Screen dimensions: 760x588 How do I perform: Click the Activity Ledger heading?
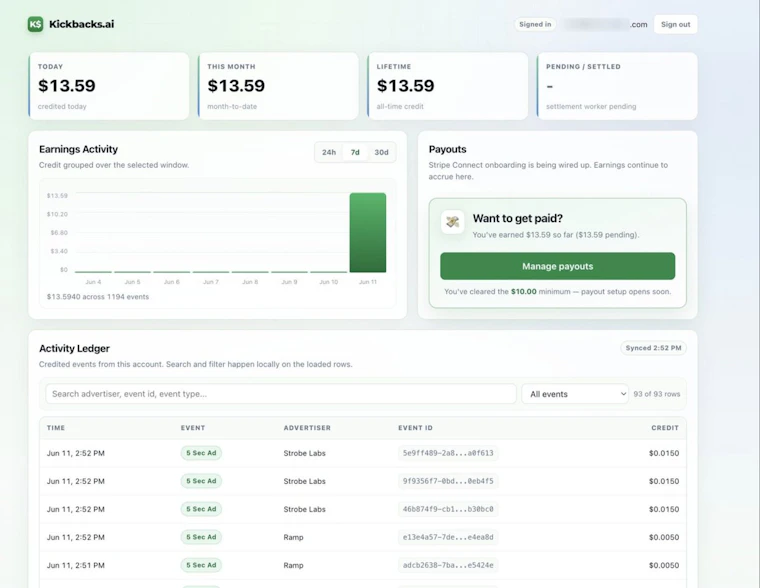pyautogui.click(x=74, y=349)
